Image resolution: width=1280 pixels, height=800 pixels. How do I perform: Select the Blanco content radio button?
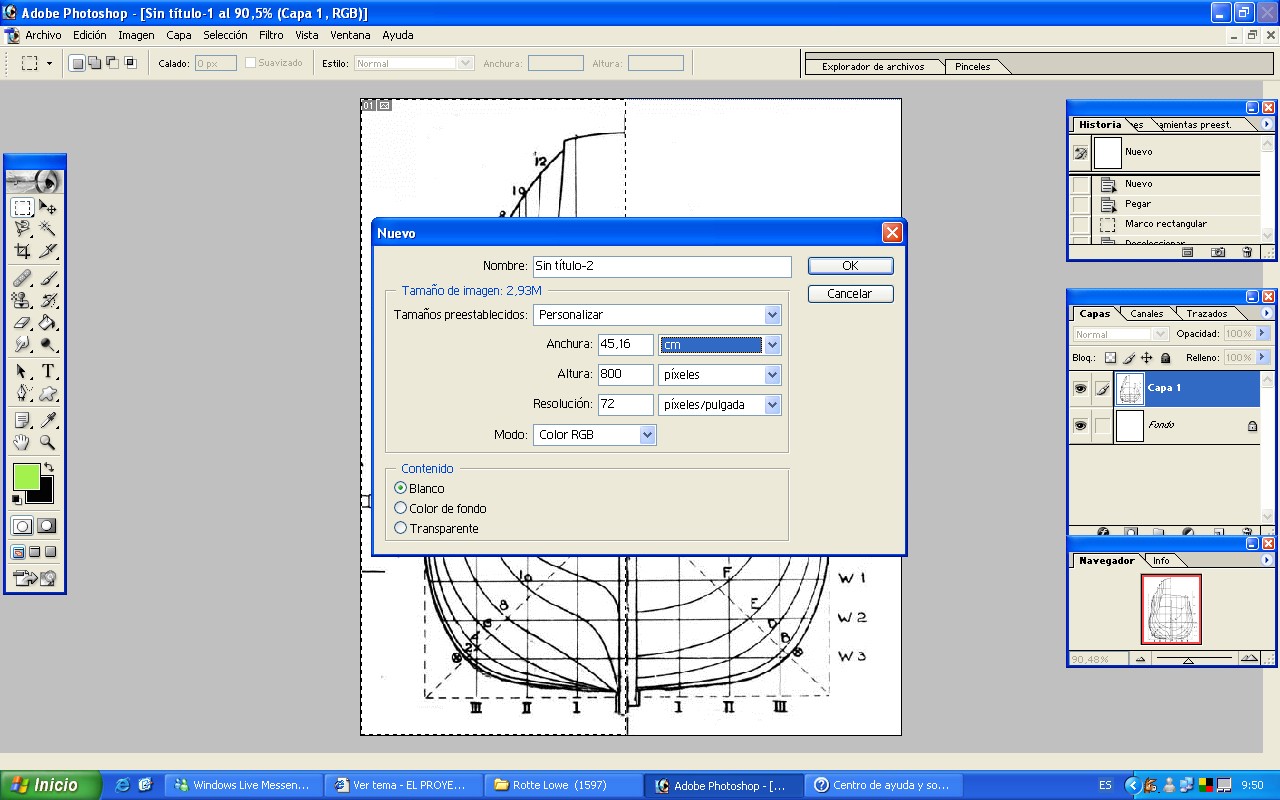(x=401, y=488)
